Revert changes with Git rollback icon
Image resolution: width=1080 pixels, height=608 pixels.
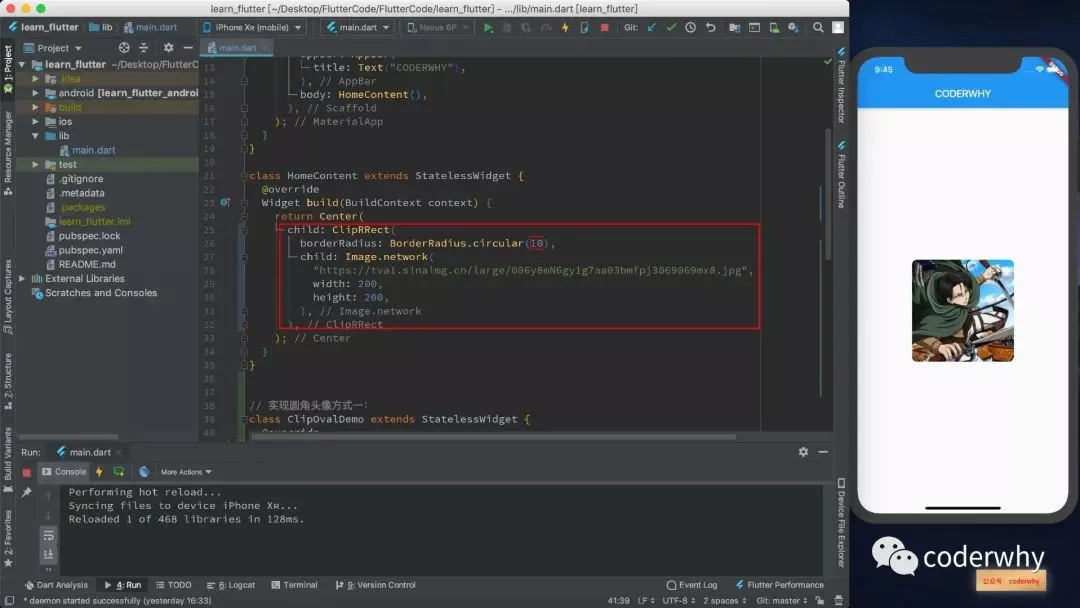710,28
